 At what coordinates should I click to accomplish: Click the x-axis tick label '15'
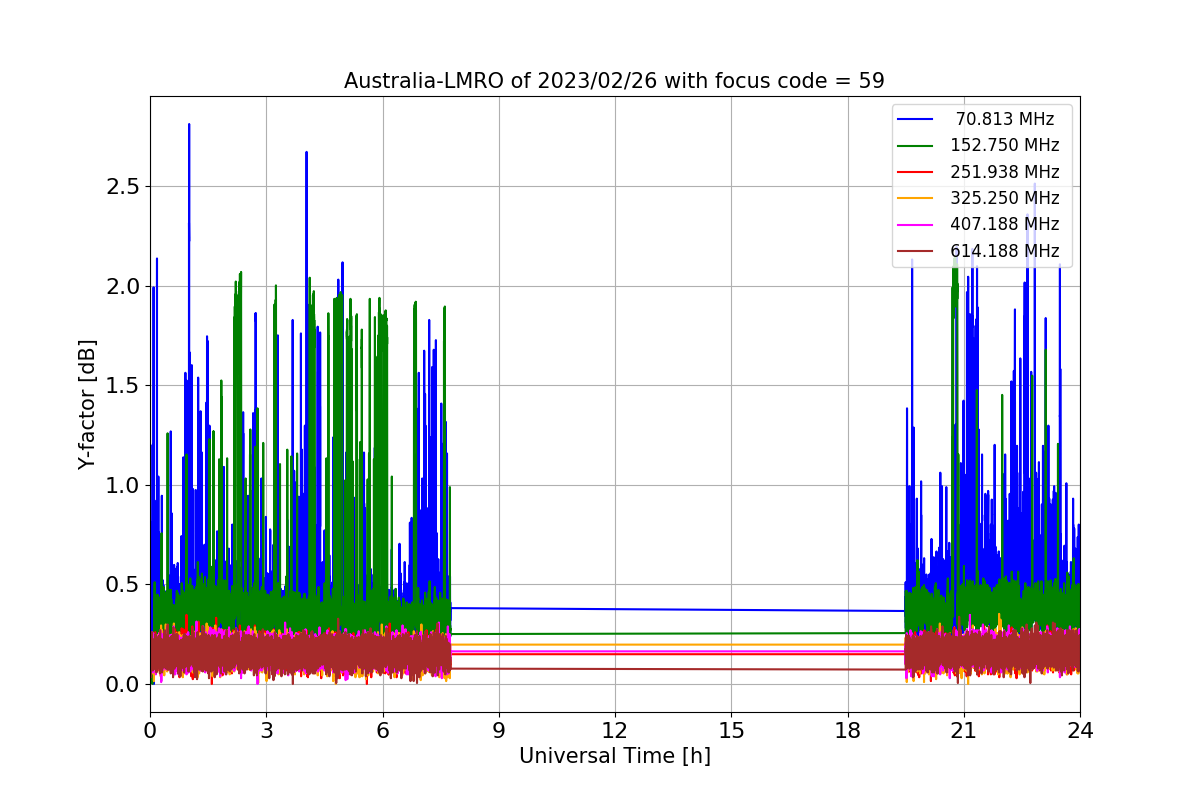[x=731, y=731]
